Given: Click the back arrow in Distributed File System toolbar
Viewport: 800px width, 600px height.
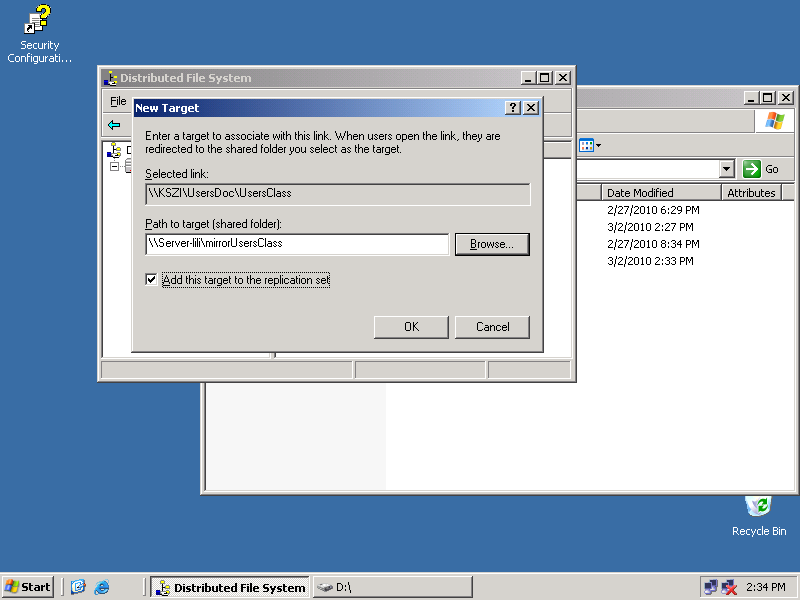Looking at the screenshot, I should coord(114,125).
